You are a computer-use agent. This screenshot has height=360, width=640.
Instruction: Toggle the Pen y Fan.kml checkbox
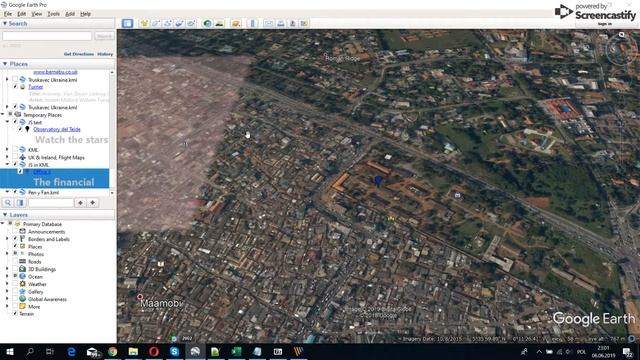[x=15, y=192]
